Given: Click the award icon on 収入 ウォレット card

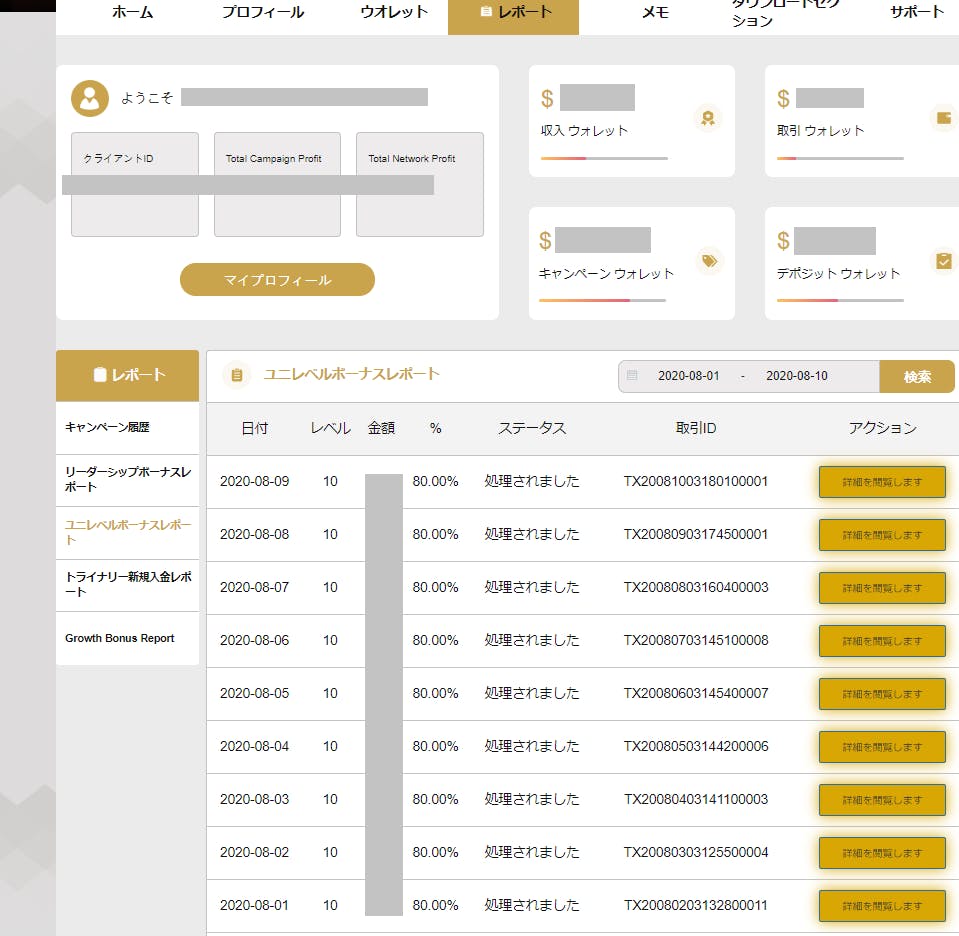Looking at the screenshot, I should point(708,118).
